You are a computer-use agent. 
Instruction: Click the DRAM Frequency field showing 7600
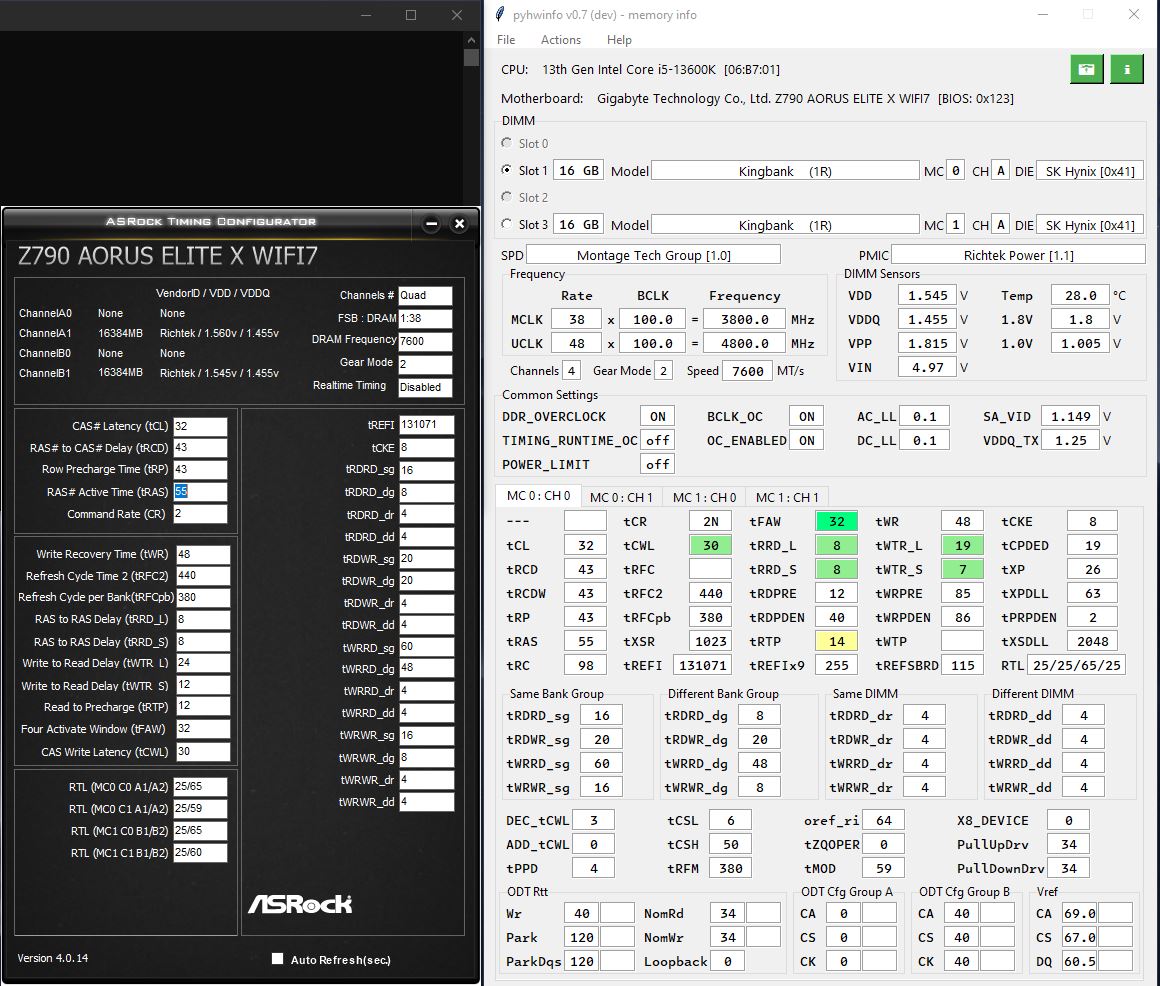425,341
